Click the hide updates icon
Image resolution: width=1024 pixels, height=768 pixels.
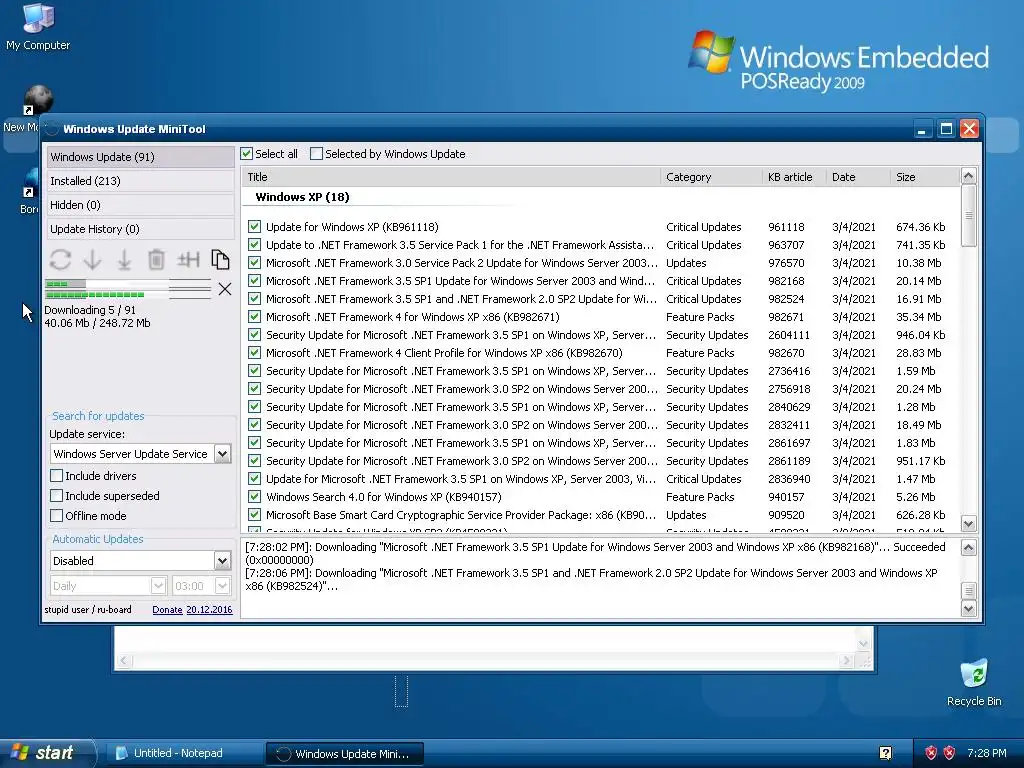pos(188,259)
